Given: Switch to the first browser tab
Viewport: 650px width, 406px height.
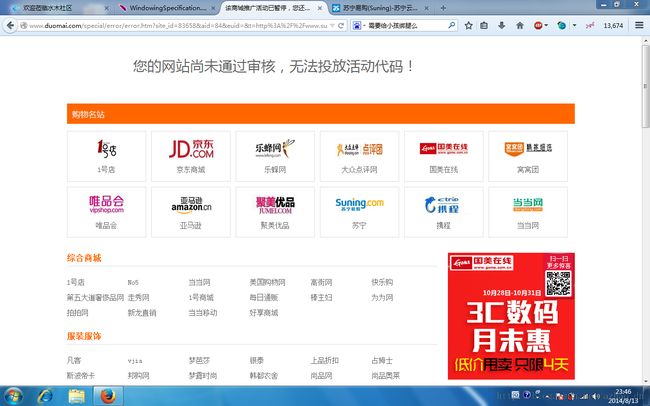Looking at the screenshot, I should 59,8.
